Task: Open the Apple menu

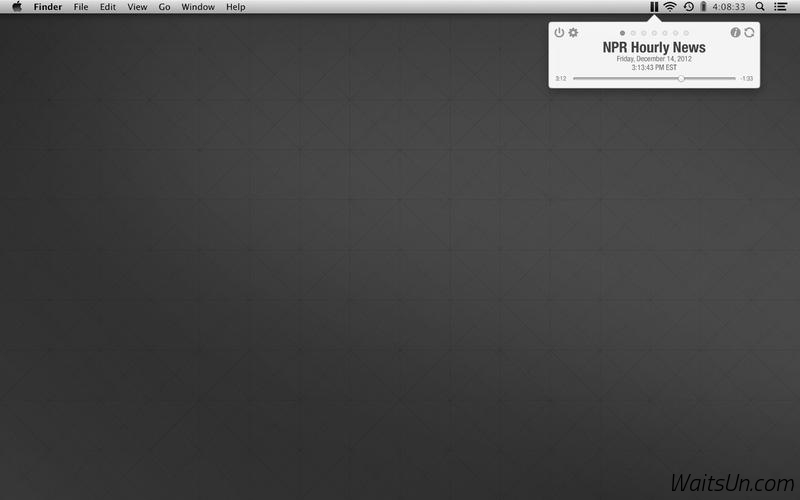Action: pyautogui.click(x=17, y=7)
